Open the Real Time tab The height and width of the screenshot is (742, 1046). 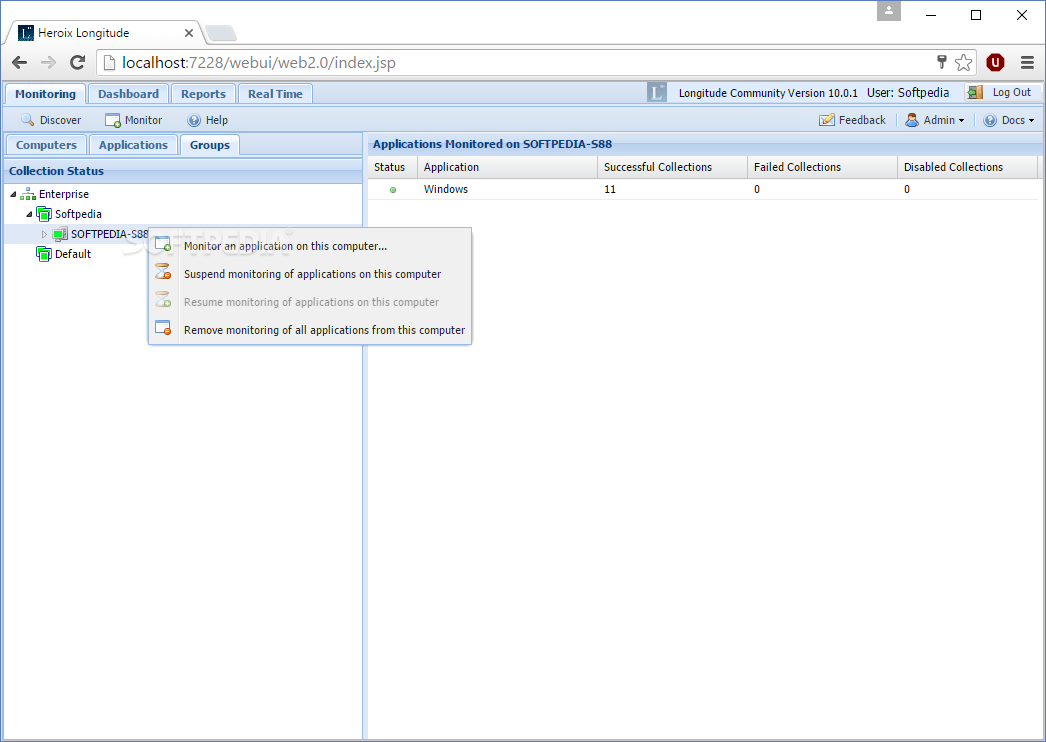pyautogui.click(x=276, y=94)
